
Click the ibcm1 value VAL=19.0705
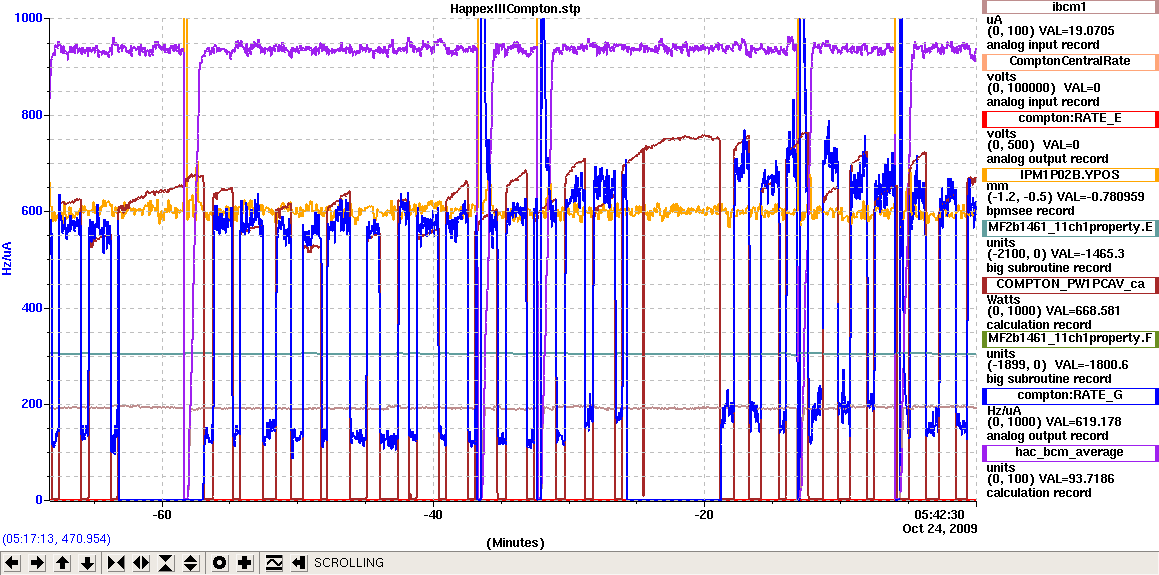coord(1078,31)
